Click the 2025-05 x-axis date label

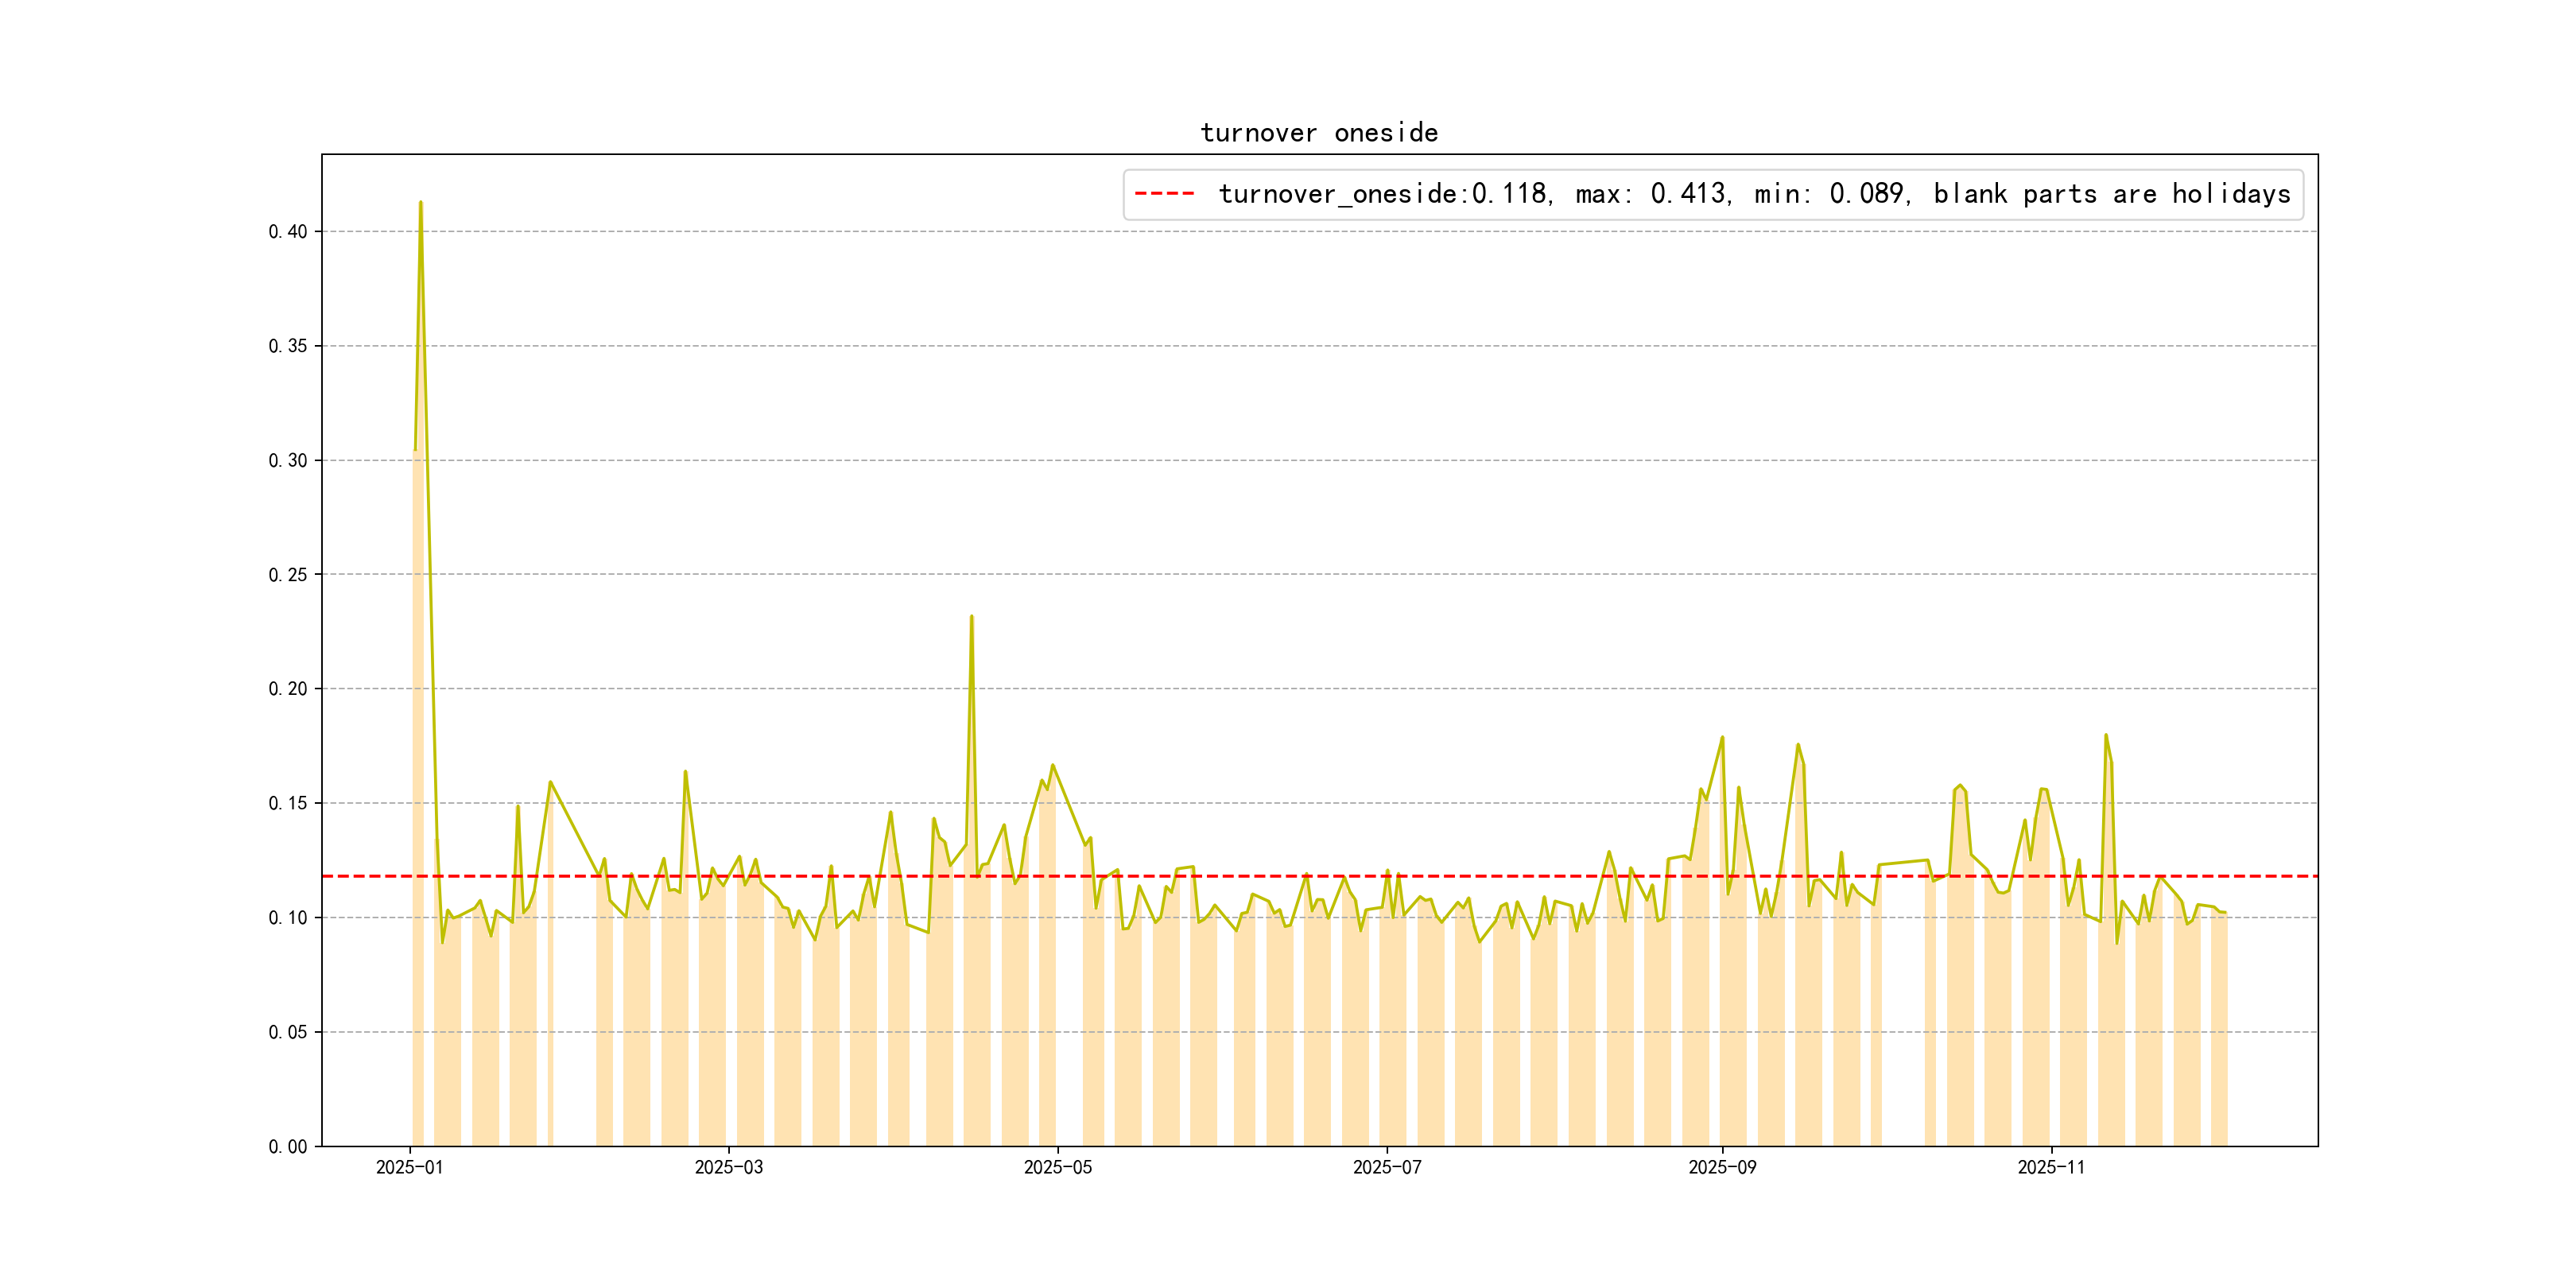(x=1057, y=1168)
